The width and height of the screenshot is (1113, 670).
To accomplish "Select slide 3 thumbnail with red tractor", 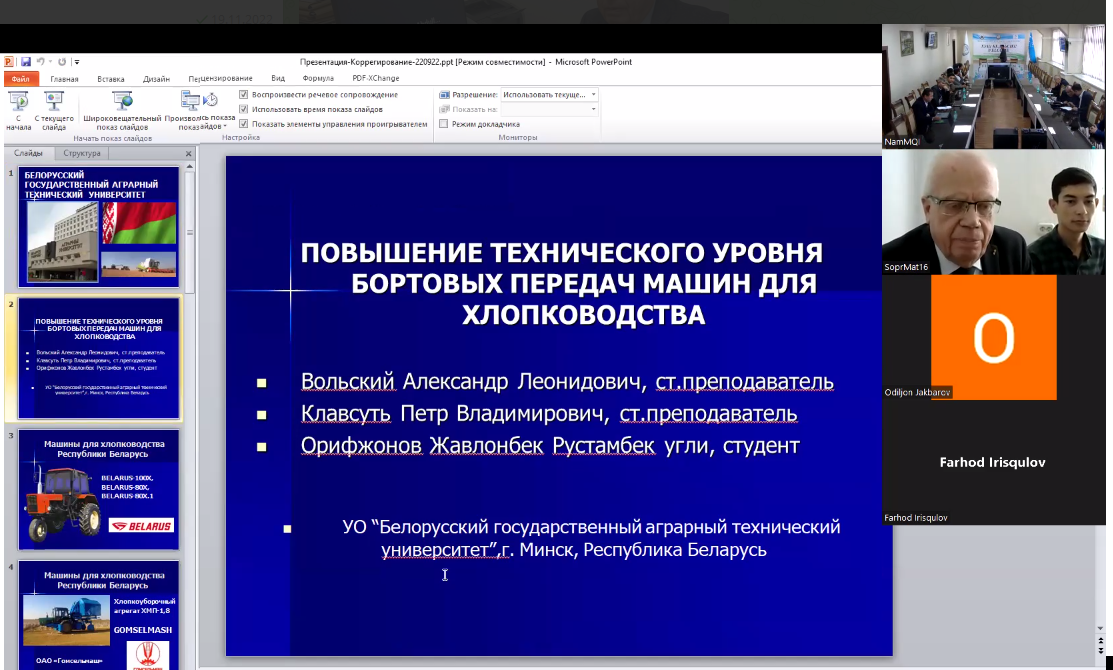I will 98,490.
